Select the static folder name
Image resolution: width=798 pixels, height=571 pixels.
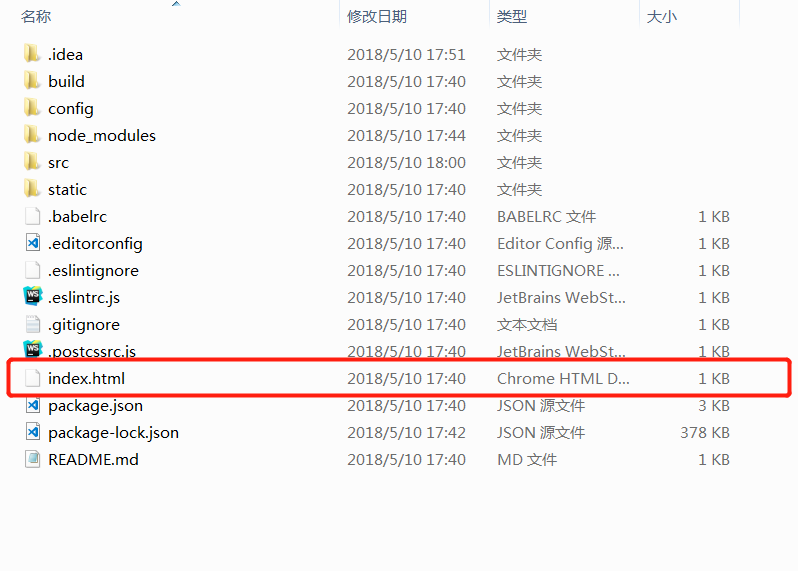pyautogui.click(x=67, y=189)
